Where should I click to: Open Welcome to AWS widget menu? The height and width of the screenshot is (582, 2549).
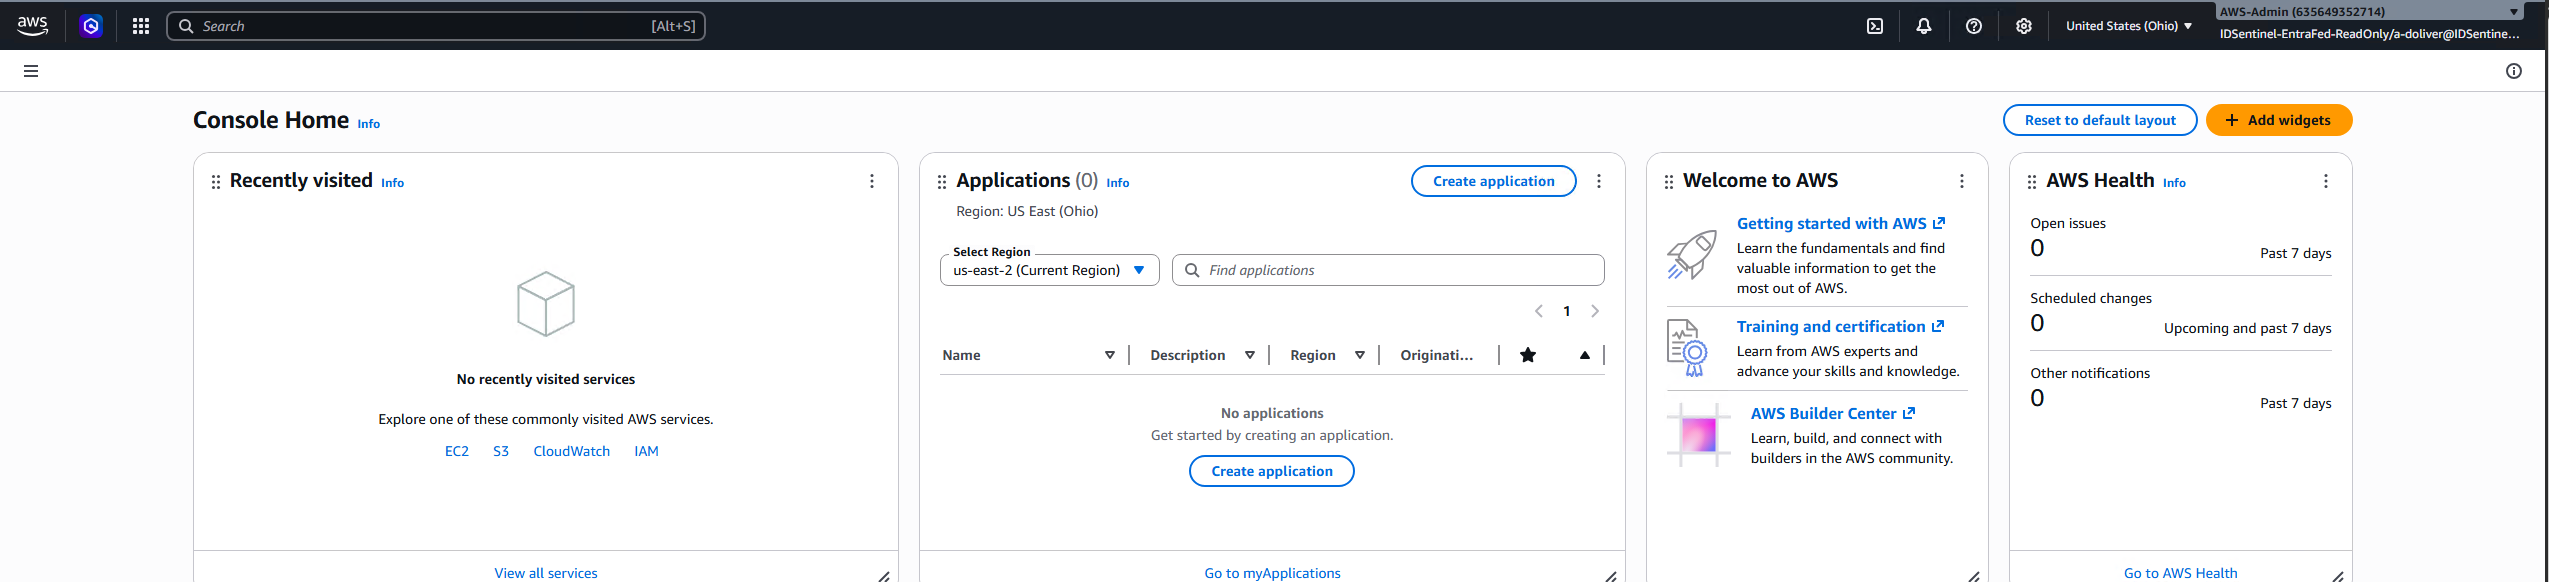[x=1962, y=181]
